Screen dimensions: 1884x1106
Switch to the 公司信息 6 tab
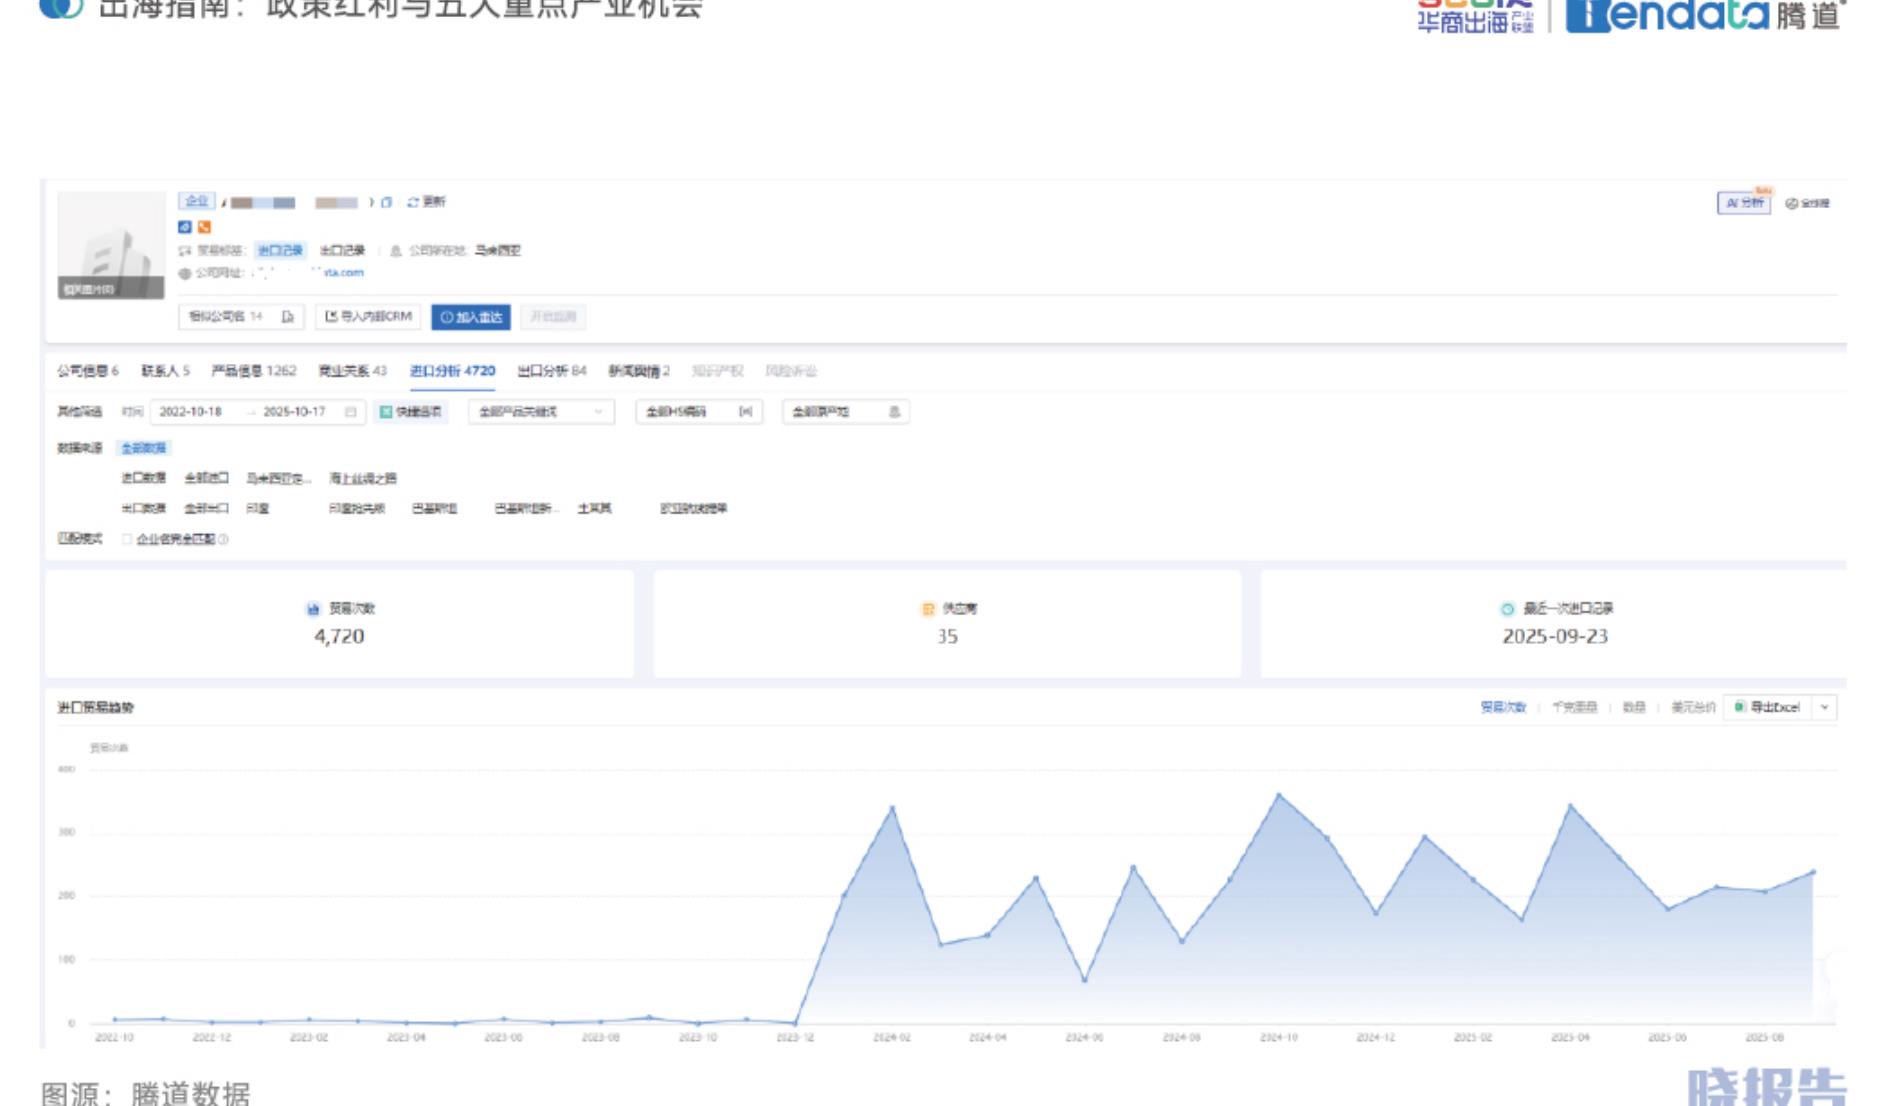tap(88, 371)
